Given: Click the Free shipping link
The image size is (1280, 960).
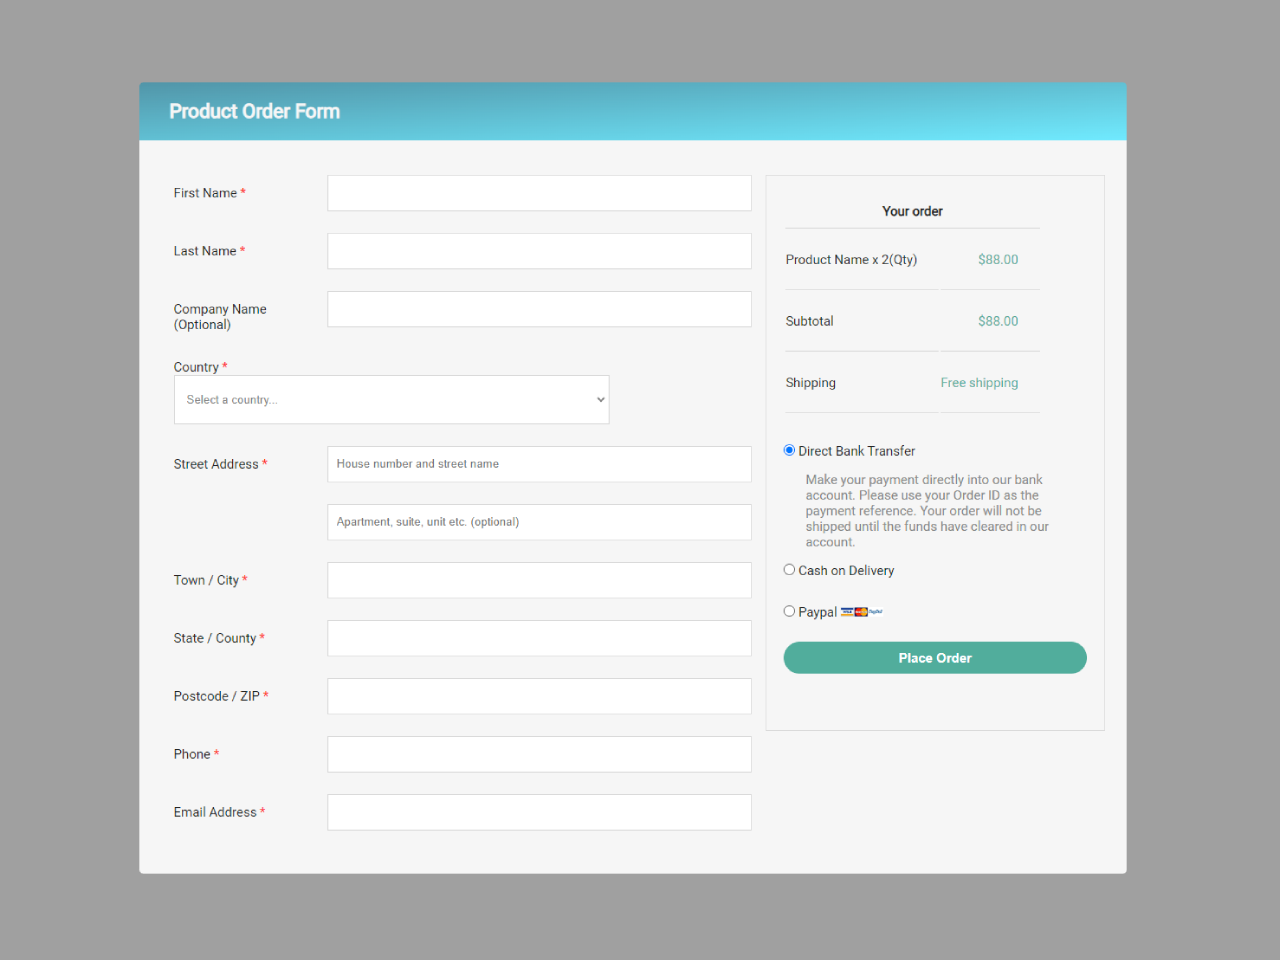Looking at the screenshot, I should click(x=979, y=382).
